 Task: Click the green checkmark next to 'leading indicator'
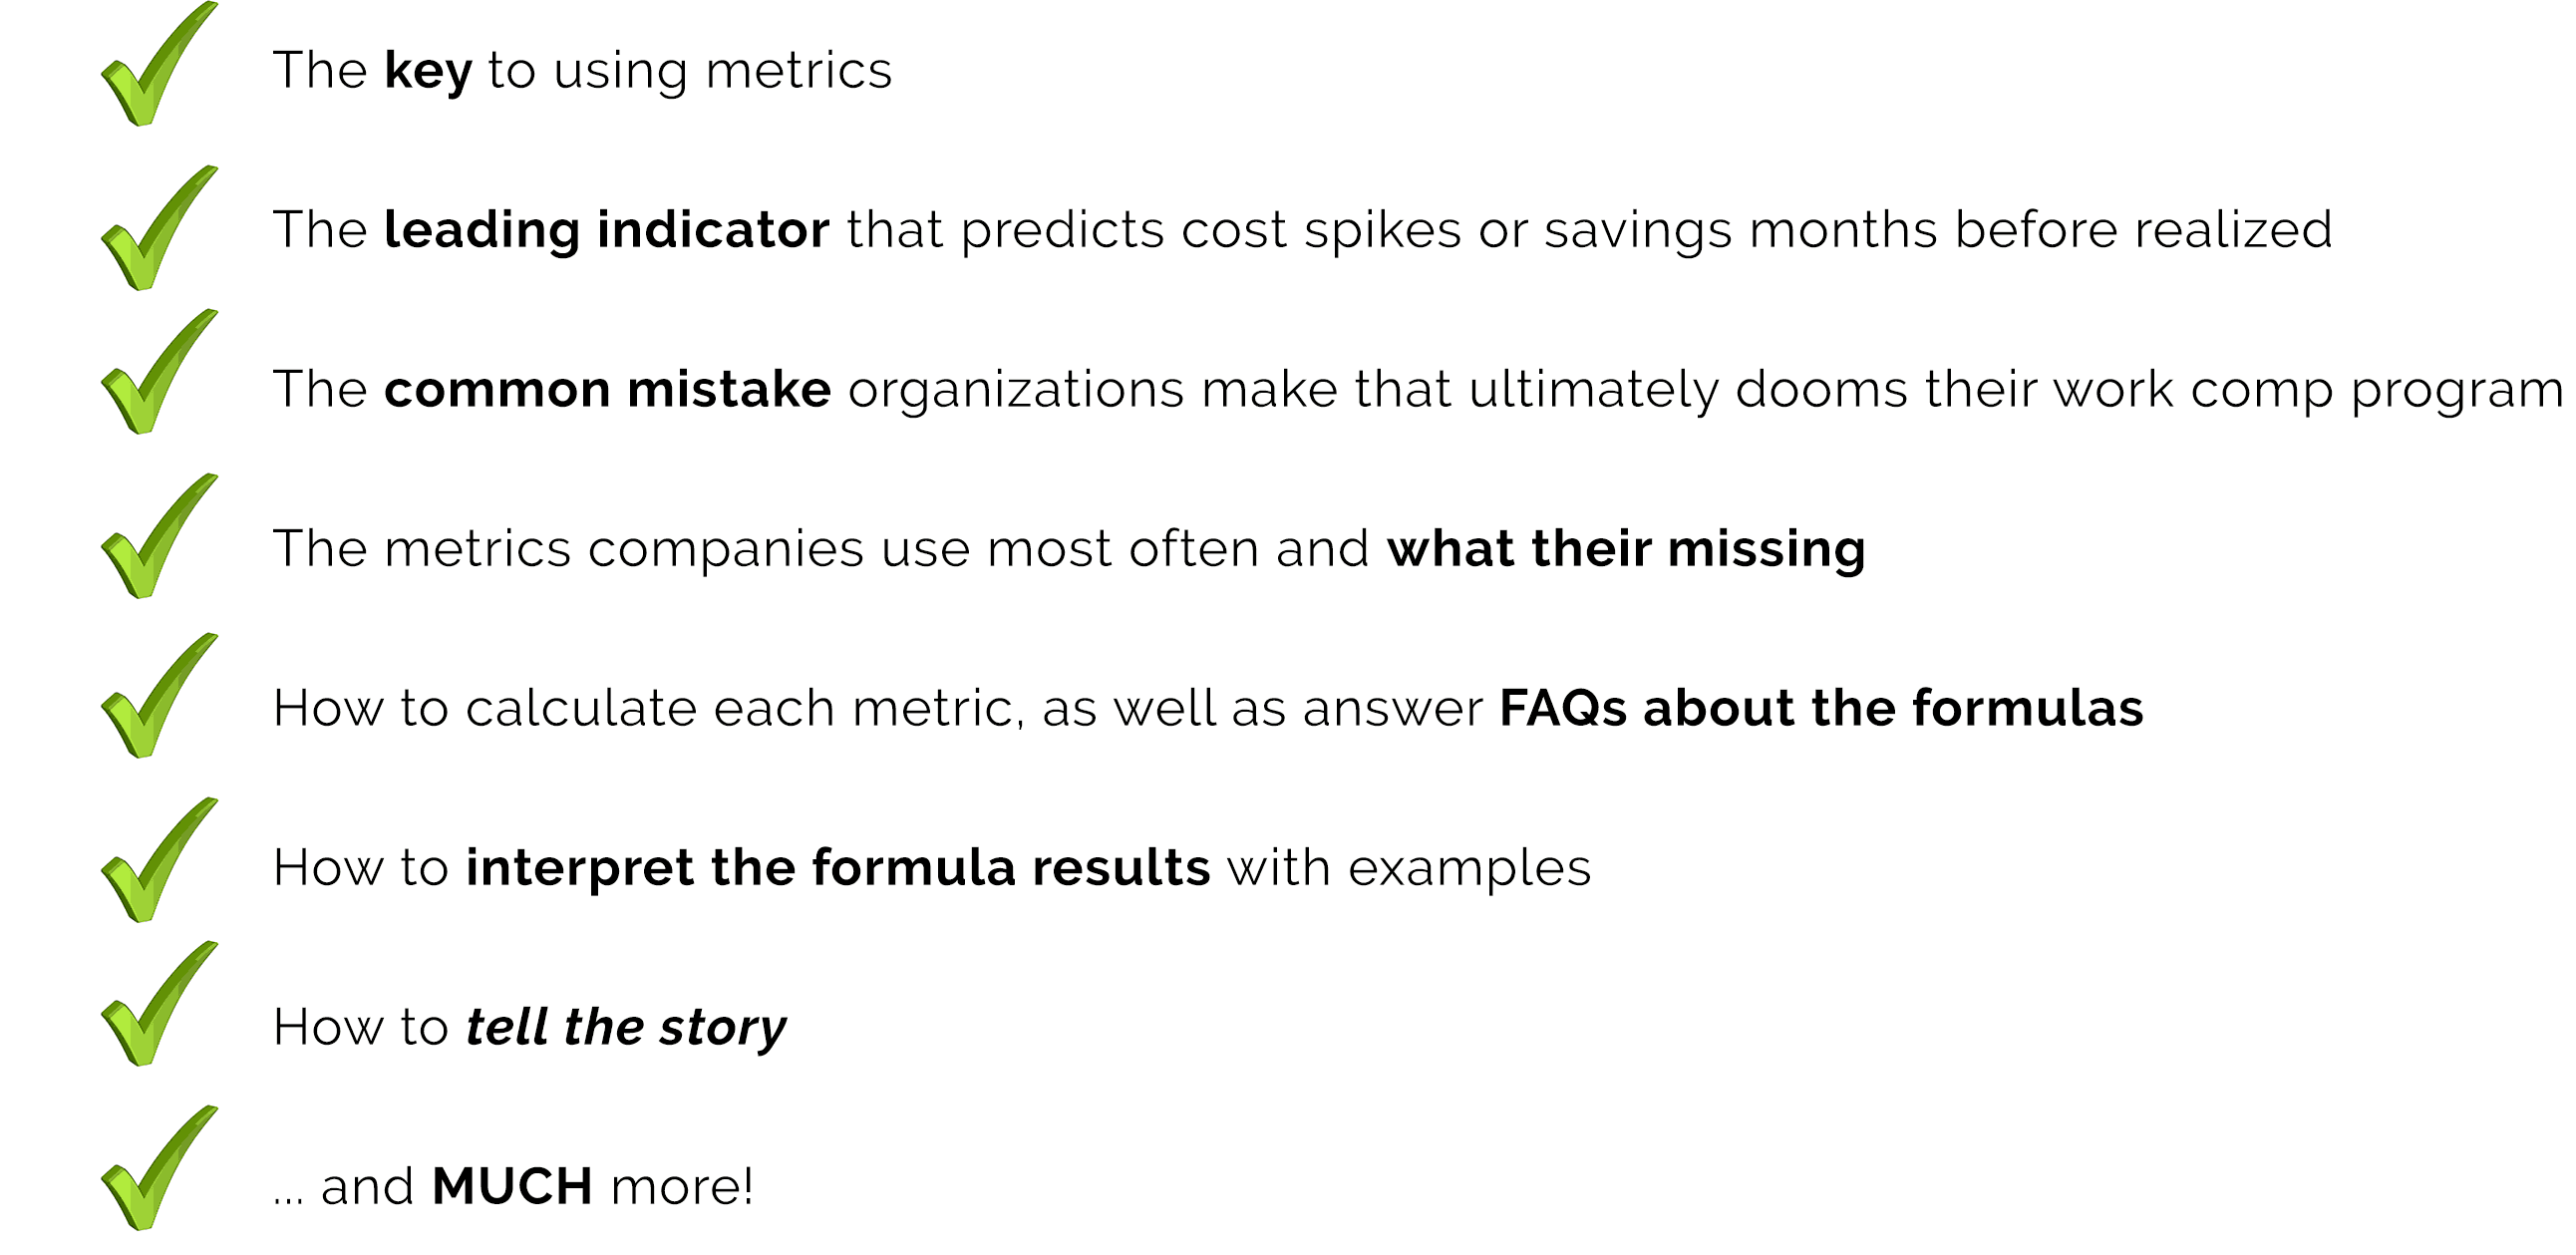[x=159, y=228]
